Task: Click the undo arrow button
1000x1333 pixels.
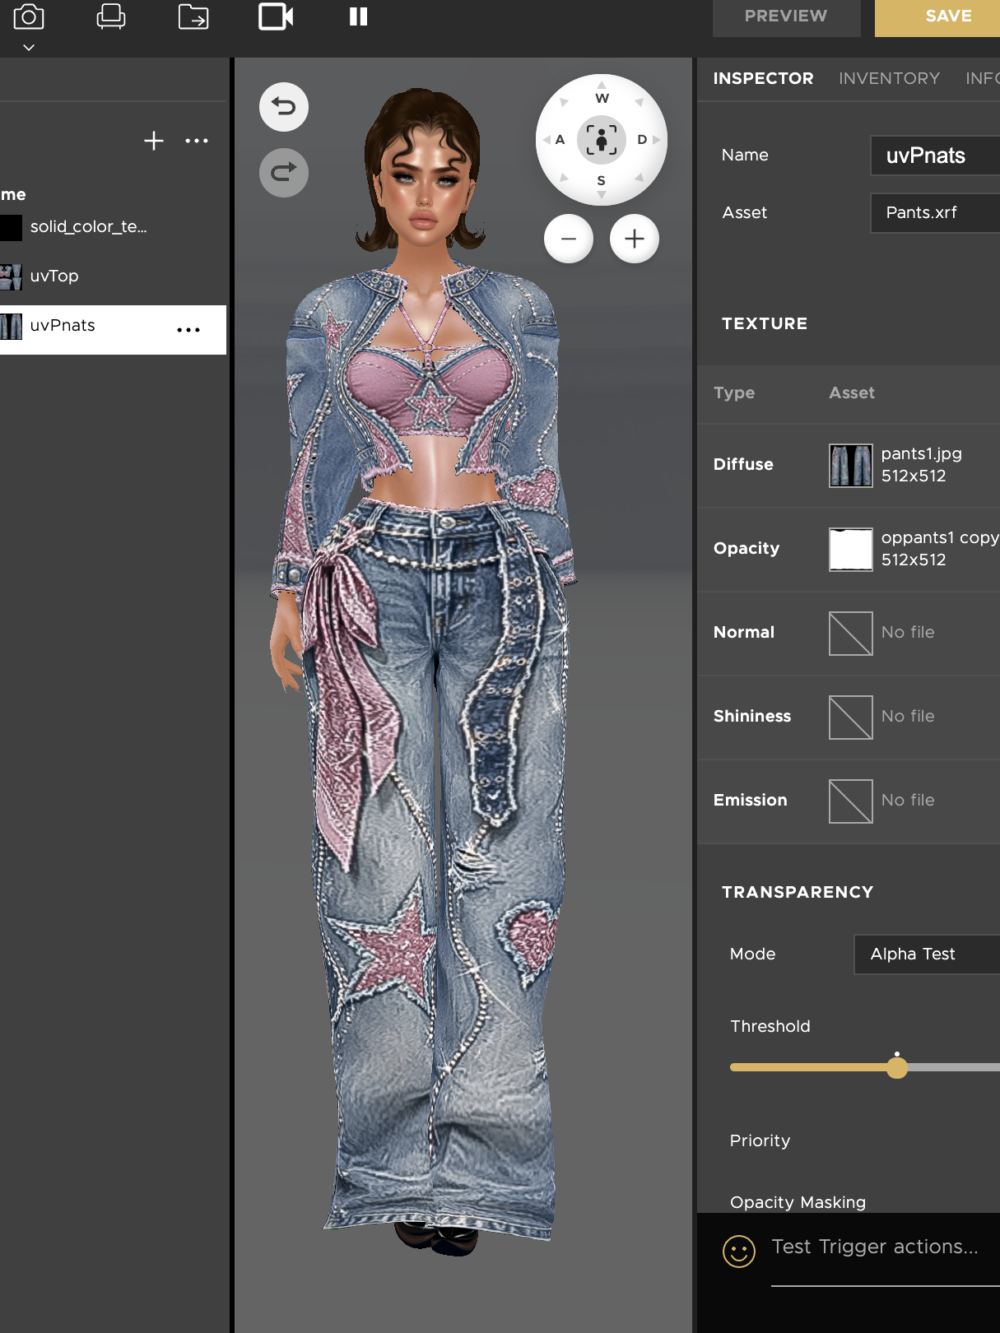Action: (x=284, y=107)
